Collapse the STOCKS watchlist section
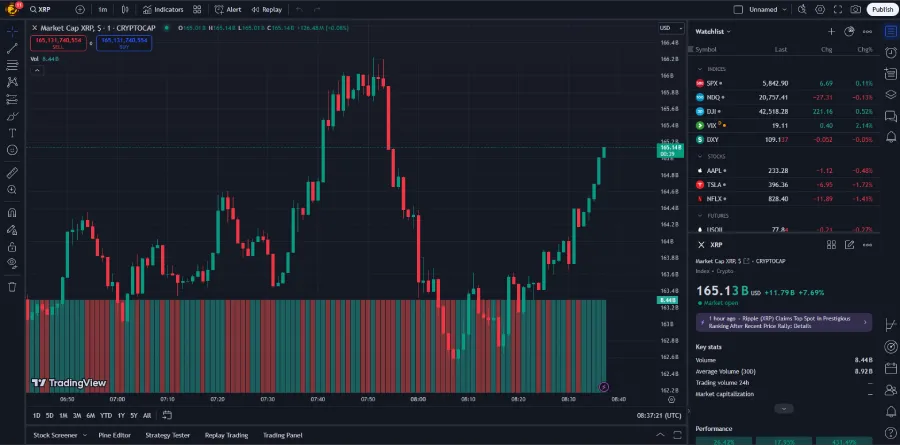The height and width of the screenshot is (445, 900). tap(700, 156)
